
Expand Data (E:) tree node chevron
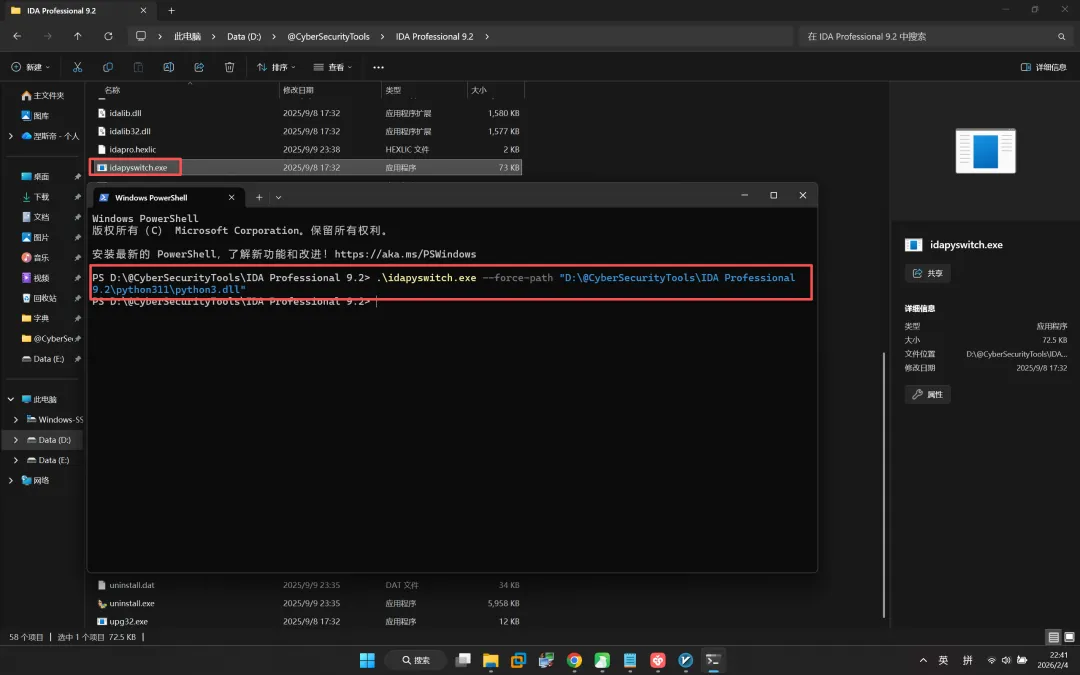[16, 460]
